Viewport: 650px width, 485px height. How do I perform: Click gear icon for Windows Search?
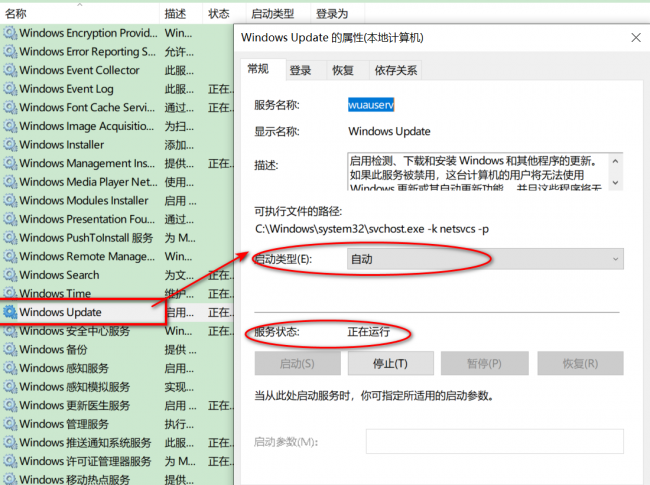click(x=10, y=275)
